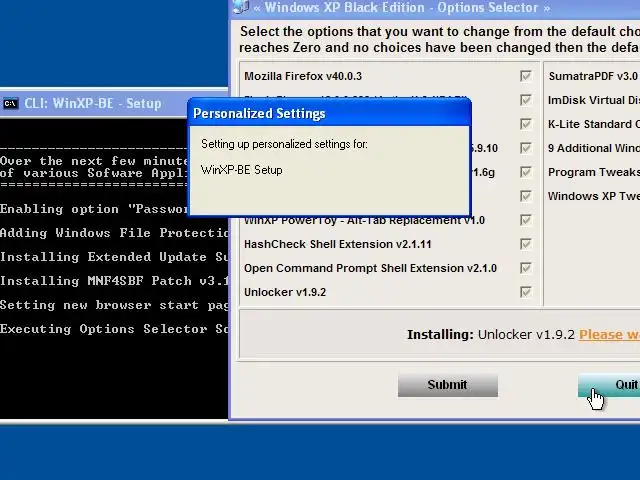Toggle the Open Command Prompt Shell Extension checkbox
640x480 pixels.
click(526, 268)
